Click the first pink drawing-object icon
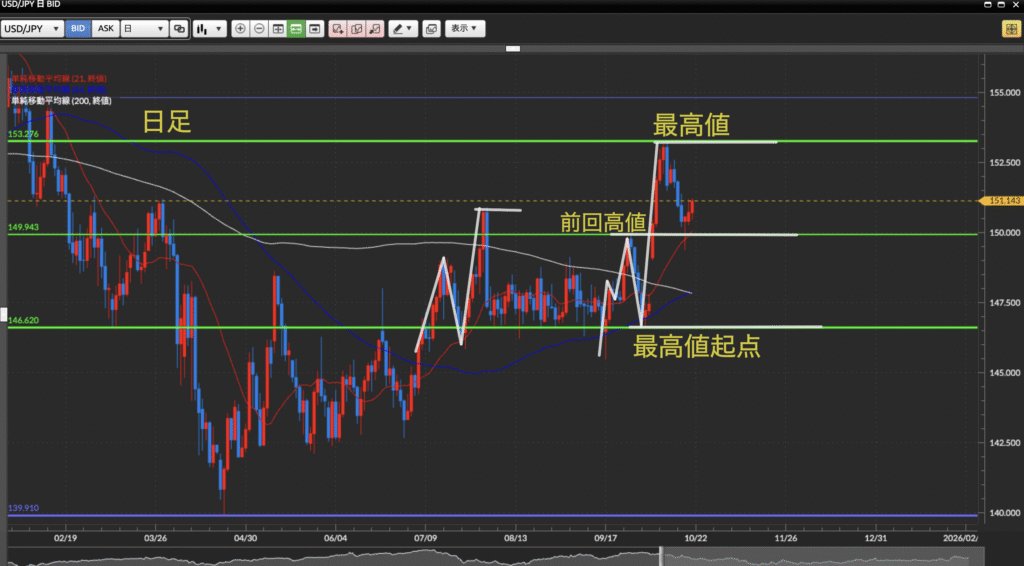1024x566 pixels. [338, 29]
